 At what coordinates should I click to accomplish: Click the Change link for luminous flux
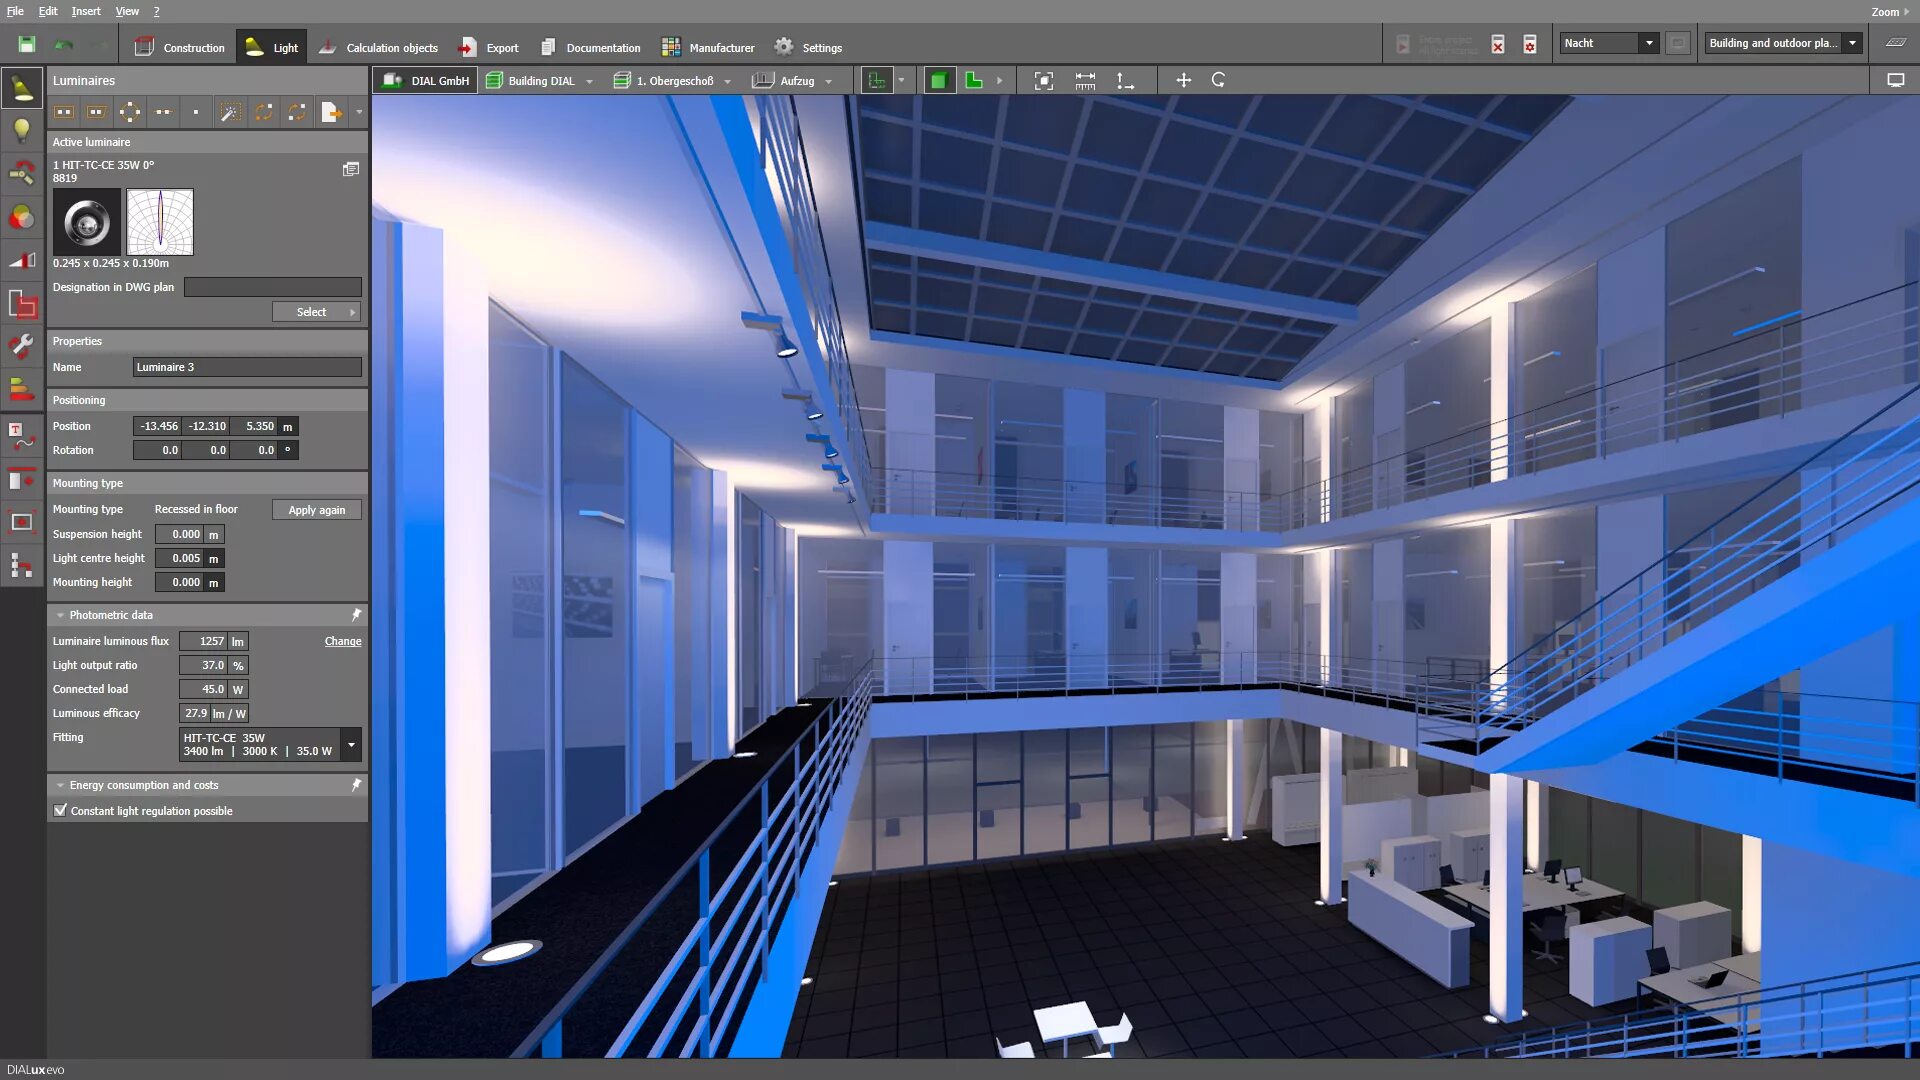(x=342, y=641)
